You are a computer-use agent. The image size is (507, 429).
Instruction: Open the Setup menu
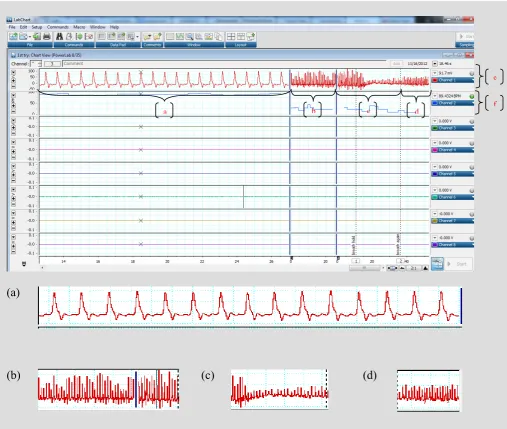click(37, 27)
